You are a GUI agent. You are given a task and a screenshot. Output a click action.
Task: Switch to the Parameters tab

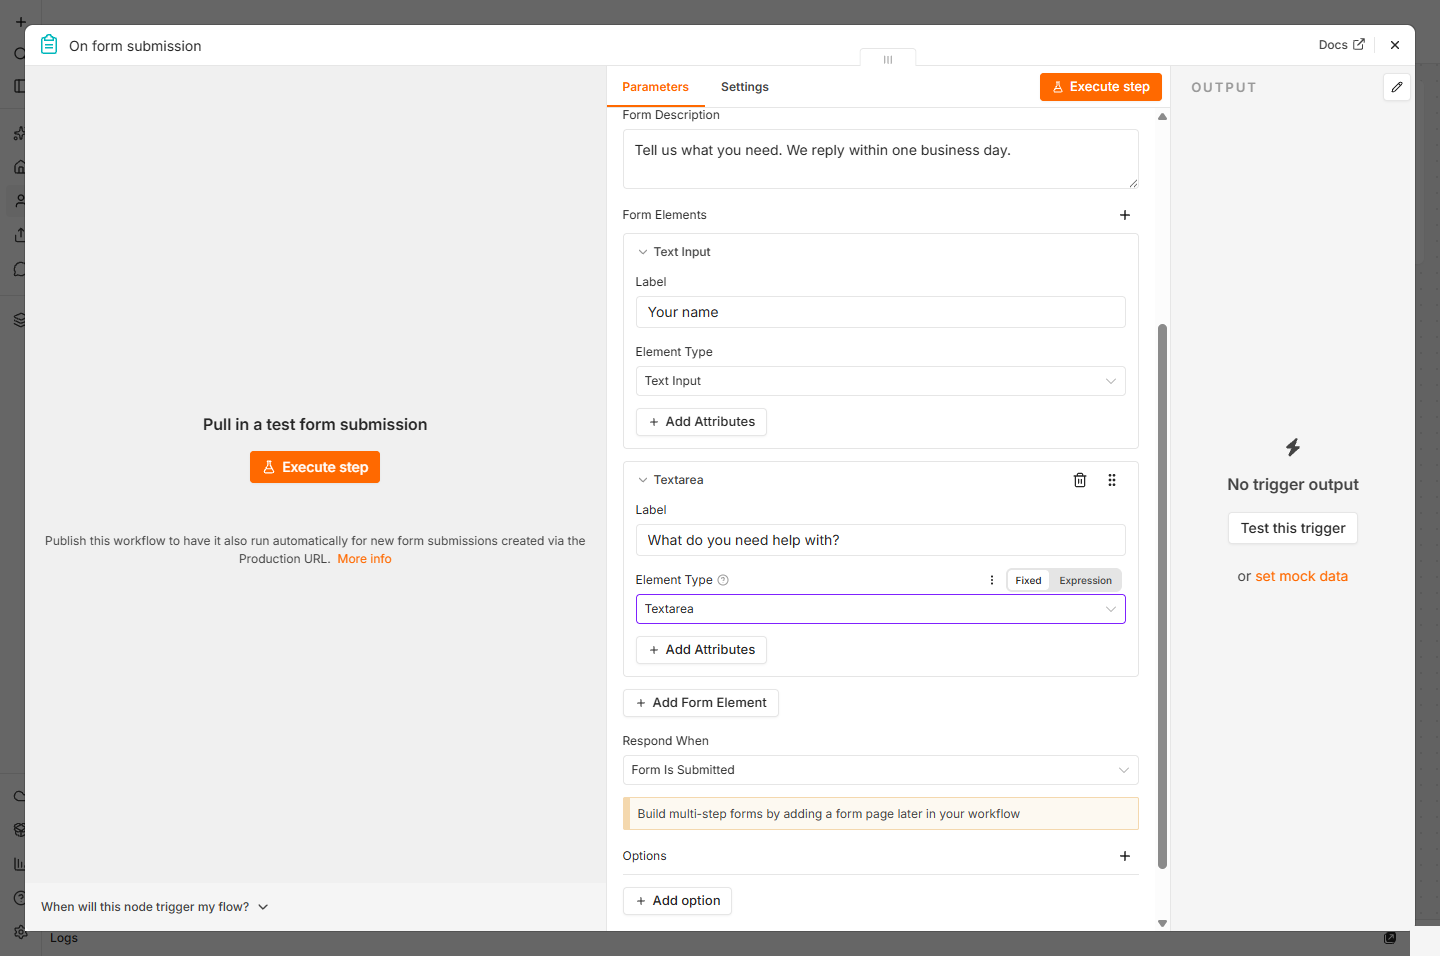point(655,87)
